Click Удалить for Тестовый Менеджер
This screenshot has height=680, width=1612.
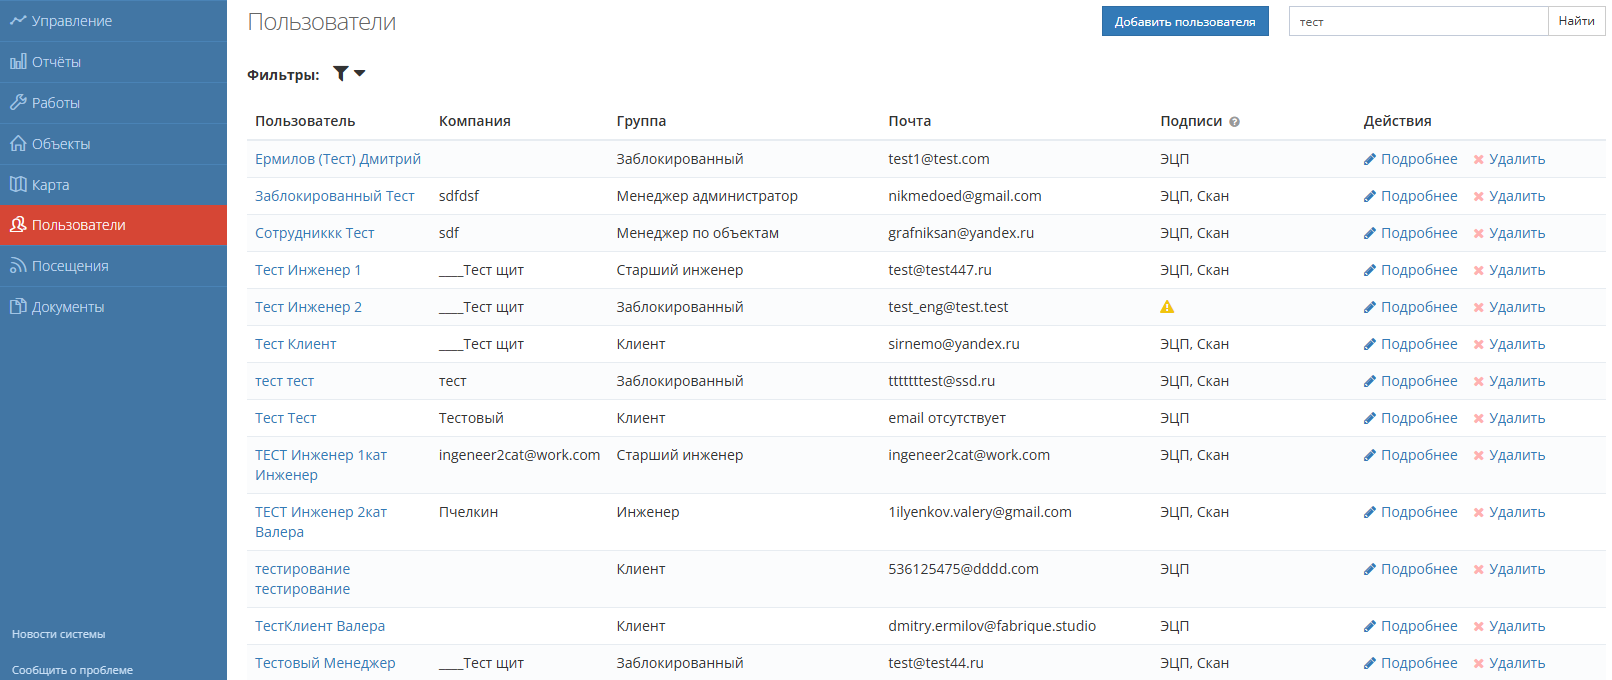point(1516,663)
